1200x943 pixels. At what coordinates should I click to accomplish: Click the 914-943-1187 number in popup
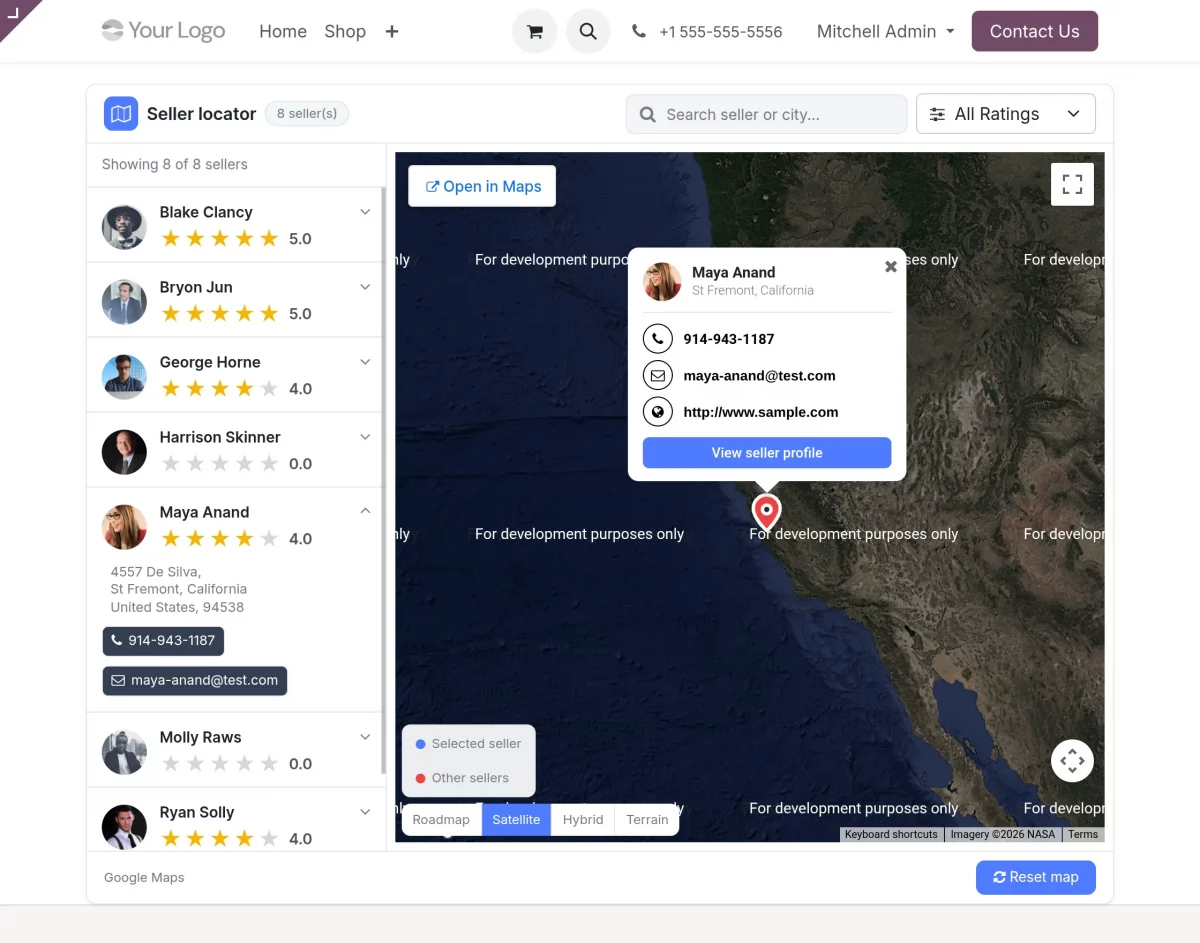pyautogui.click(x=729, y=339)
